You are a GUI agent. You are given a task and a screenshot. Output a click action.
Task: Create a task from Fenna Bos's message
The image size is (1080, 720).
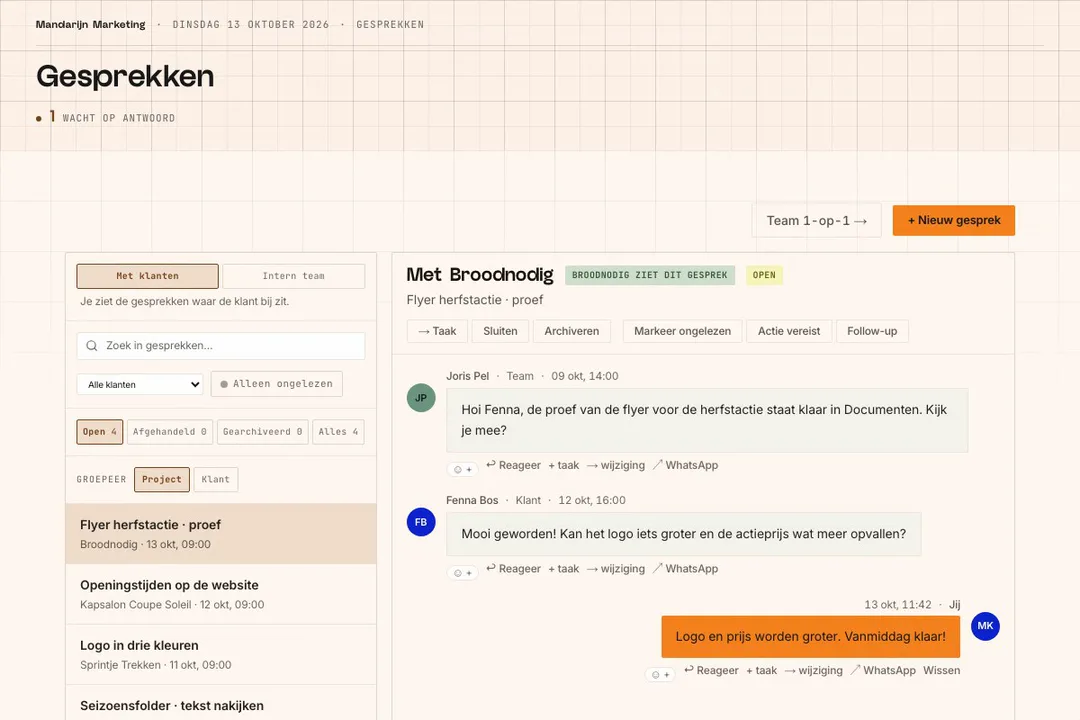564,568
